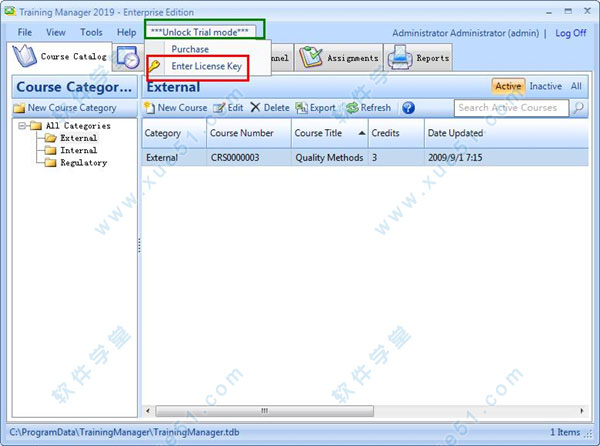Click the All Categories folder icon
The height and width of the screenshot is (446, 600).
(36, 125)
